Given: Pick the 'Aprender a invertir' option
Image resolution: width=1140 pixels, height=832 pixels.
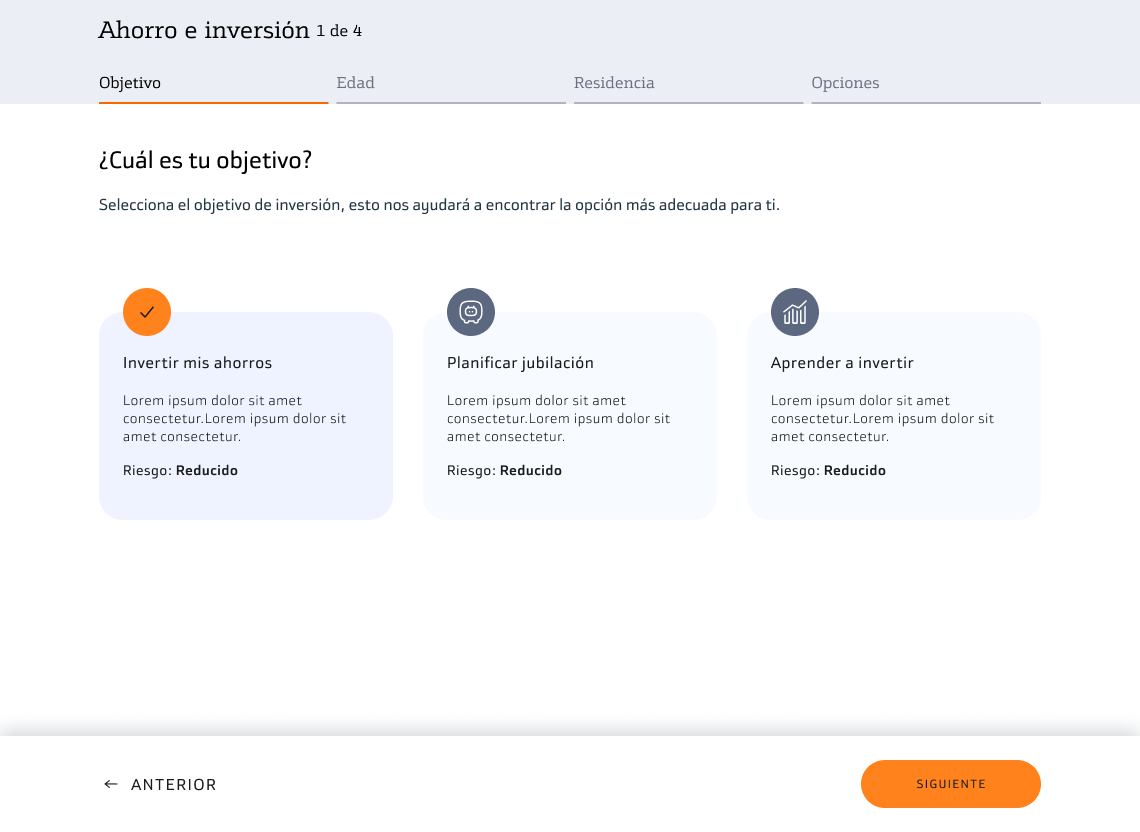Looking at the screenshot, I should pos(842,363).
